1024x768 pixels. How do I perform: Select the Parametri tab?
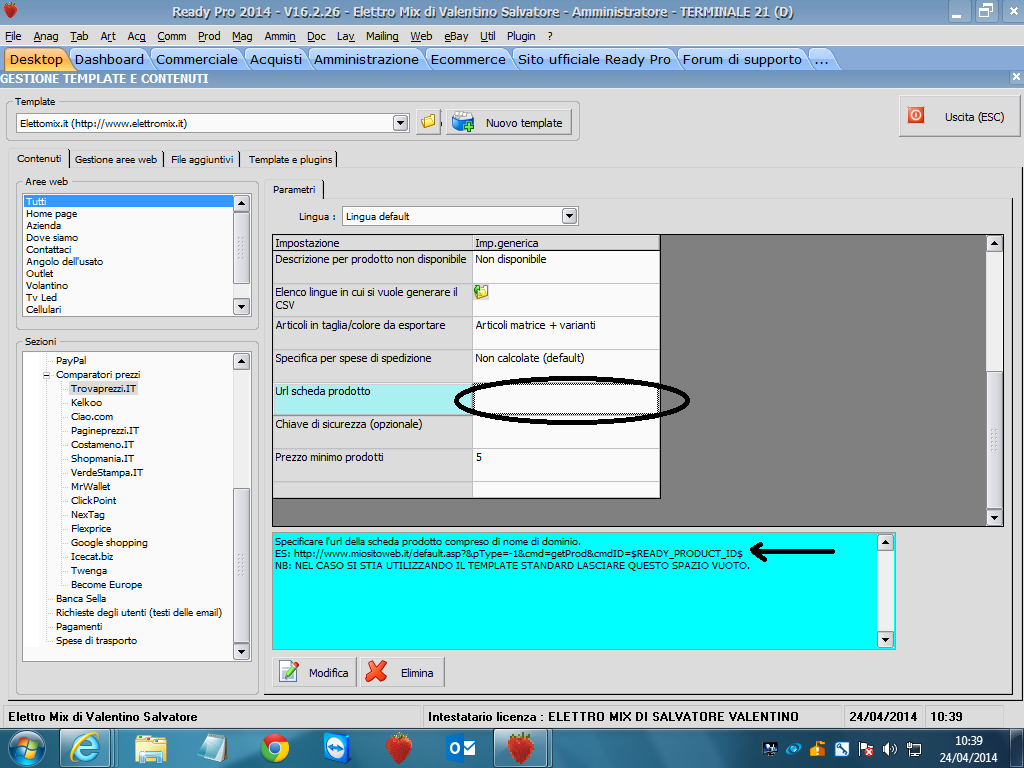tap(294, 189)
